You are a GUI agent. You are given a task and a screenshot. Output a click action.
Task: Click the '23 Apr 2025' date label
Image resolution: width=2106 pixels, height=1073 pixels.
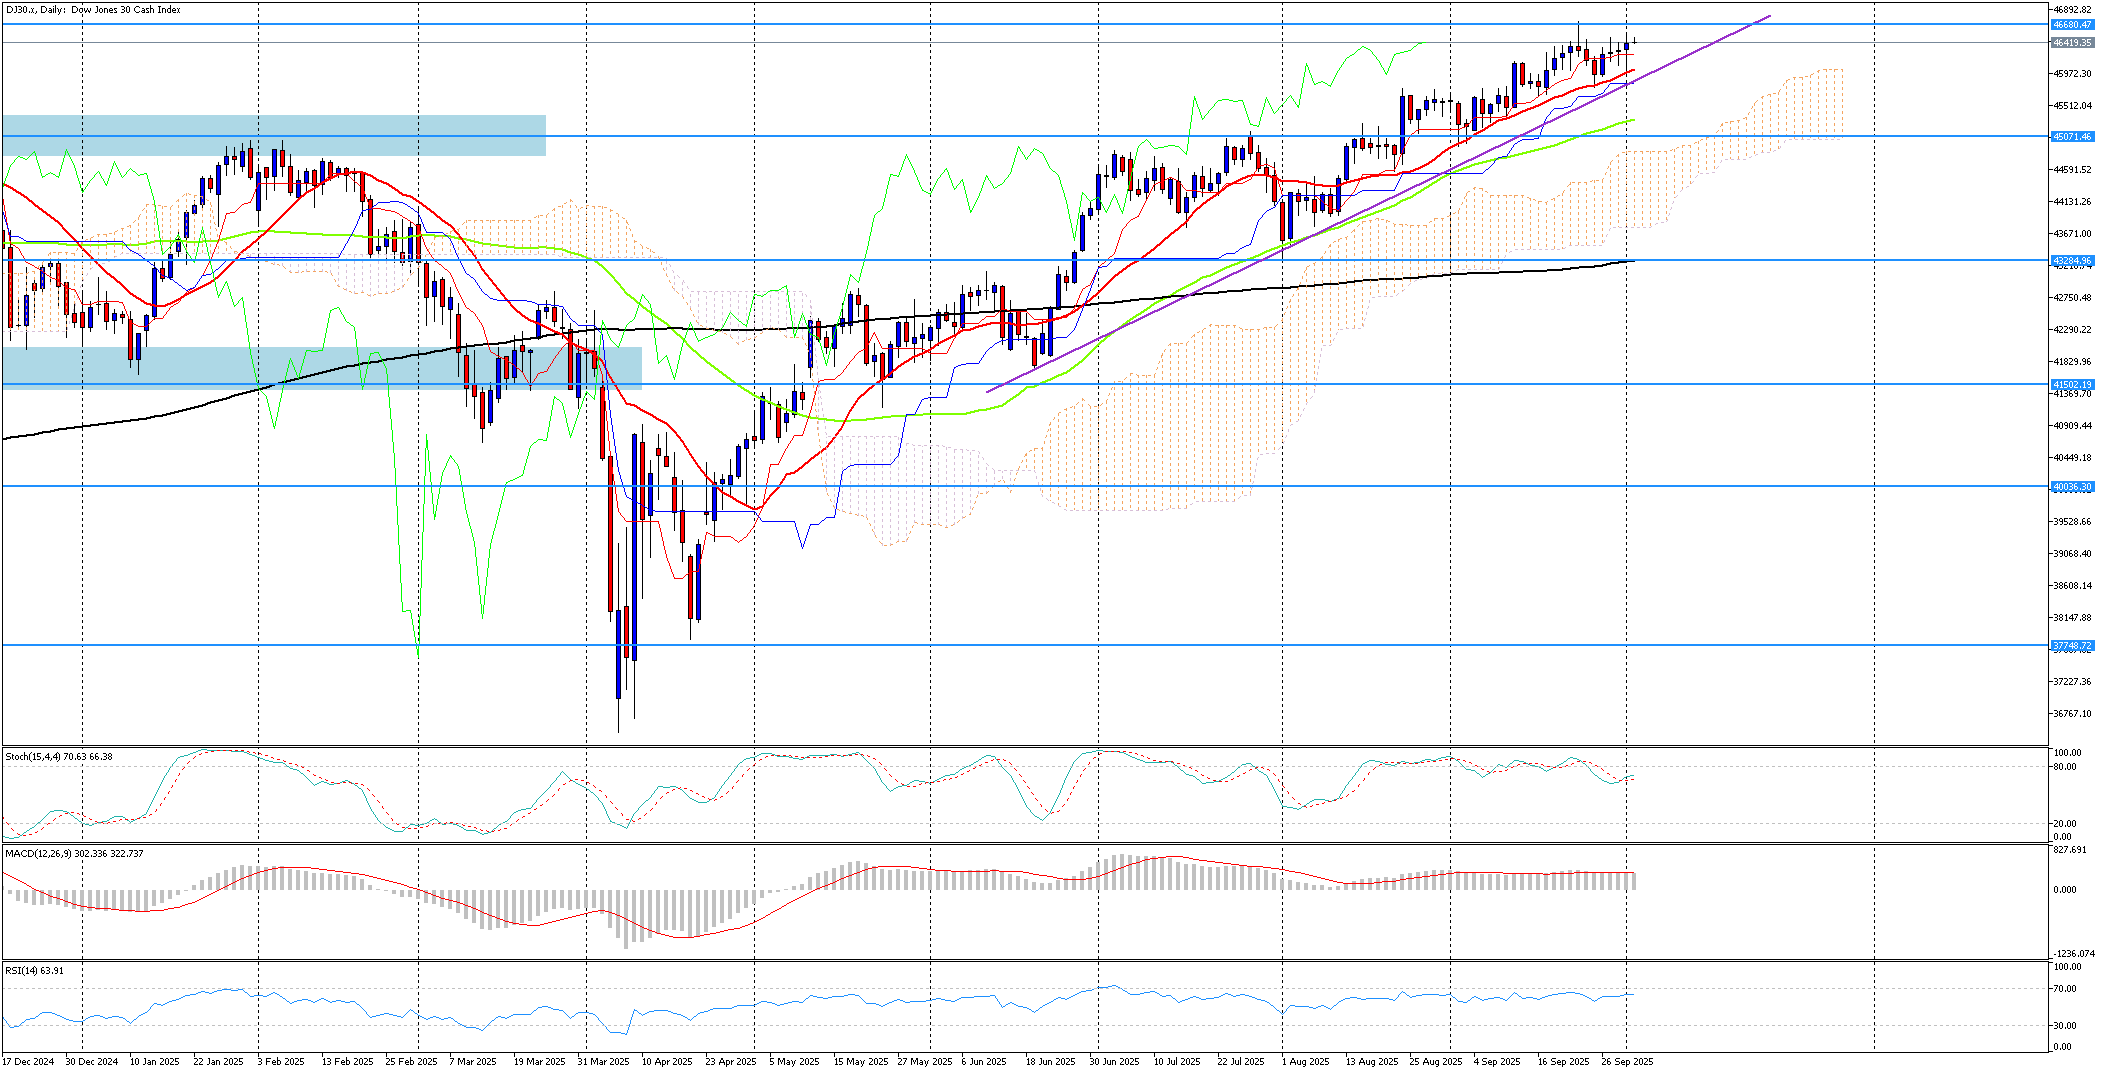[731, 1062]
